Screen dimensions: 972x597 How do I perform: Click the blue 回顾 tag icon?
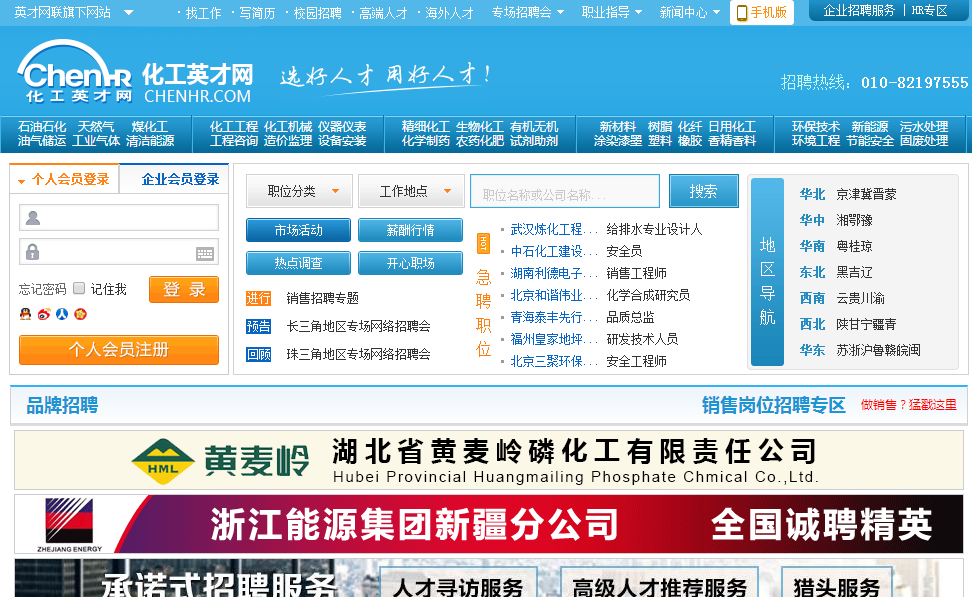pyautogui.click(x=258, y=354)
